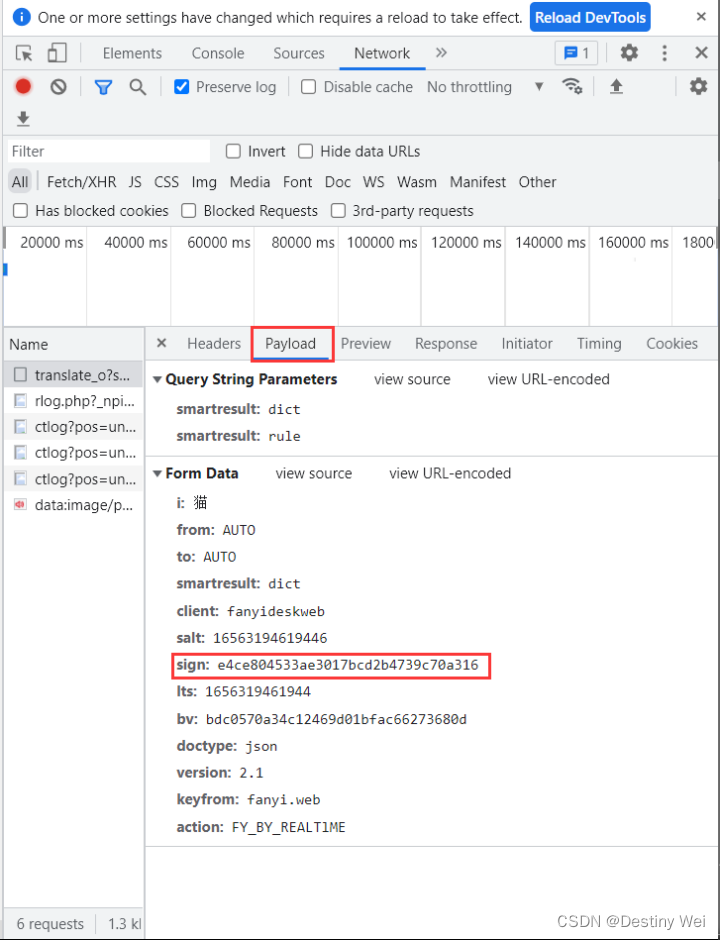The image size is (720, 940).
Task: Clear the network log icon
Action: [x=58, y=87]
